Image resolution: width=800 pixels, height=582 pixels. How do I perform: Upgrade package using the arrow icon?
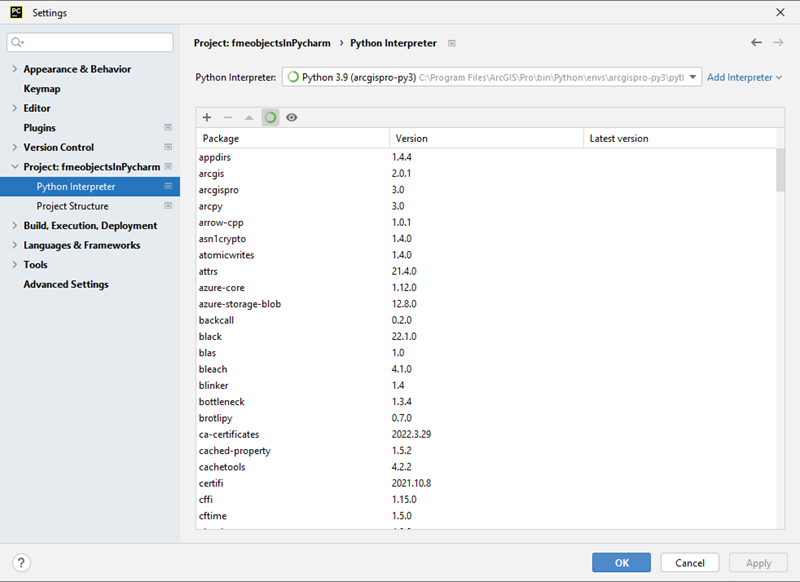click(249, 117)
